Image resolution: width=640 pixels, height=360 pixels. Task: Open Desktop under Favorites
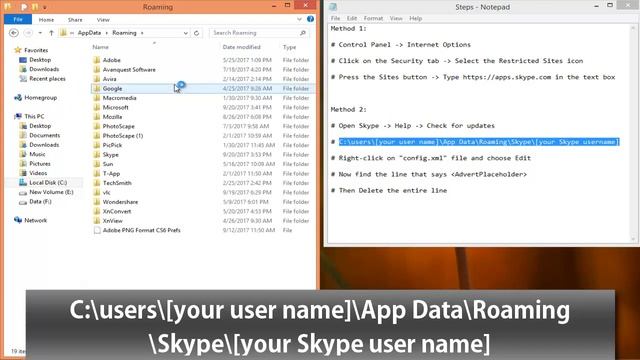pos(40,60)
